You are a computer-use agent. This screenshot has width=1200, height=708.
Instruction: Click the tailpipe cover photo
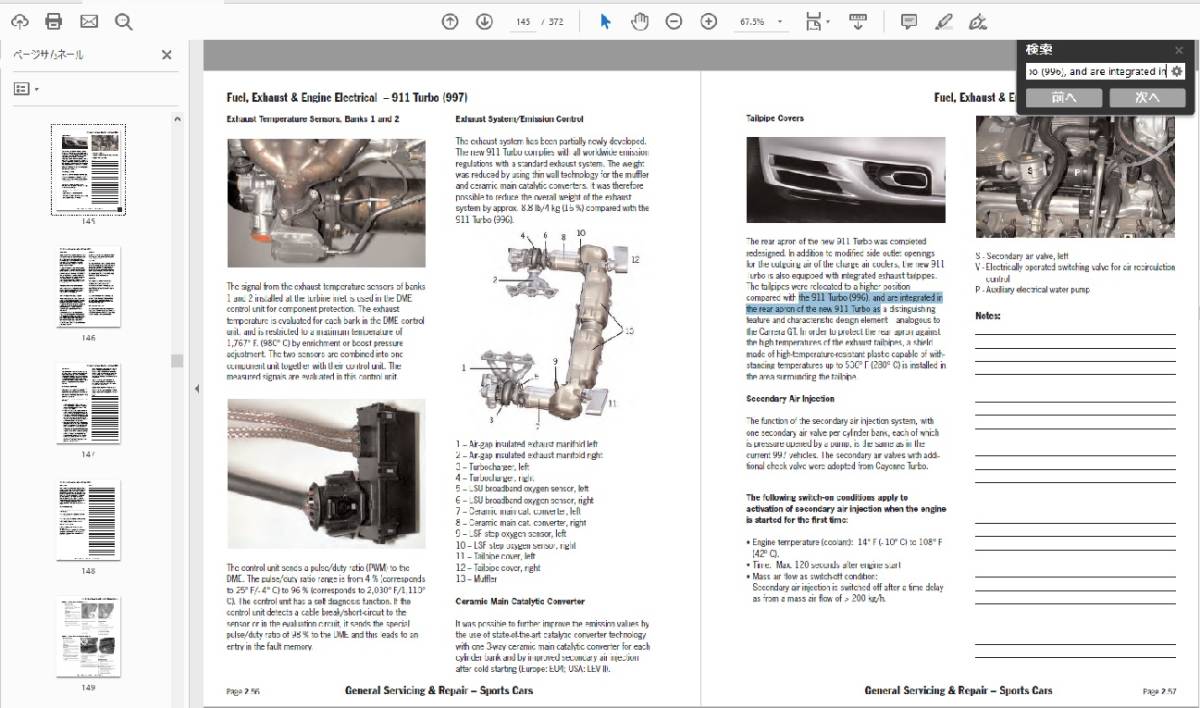[x=845, y=180]
